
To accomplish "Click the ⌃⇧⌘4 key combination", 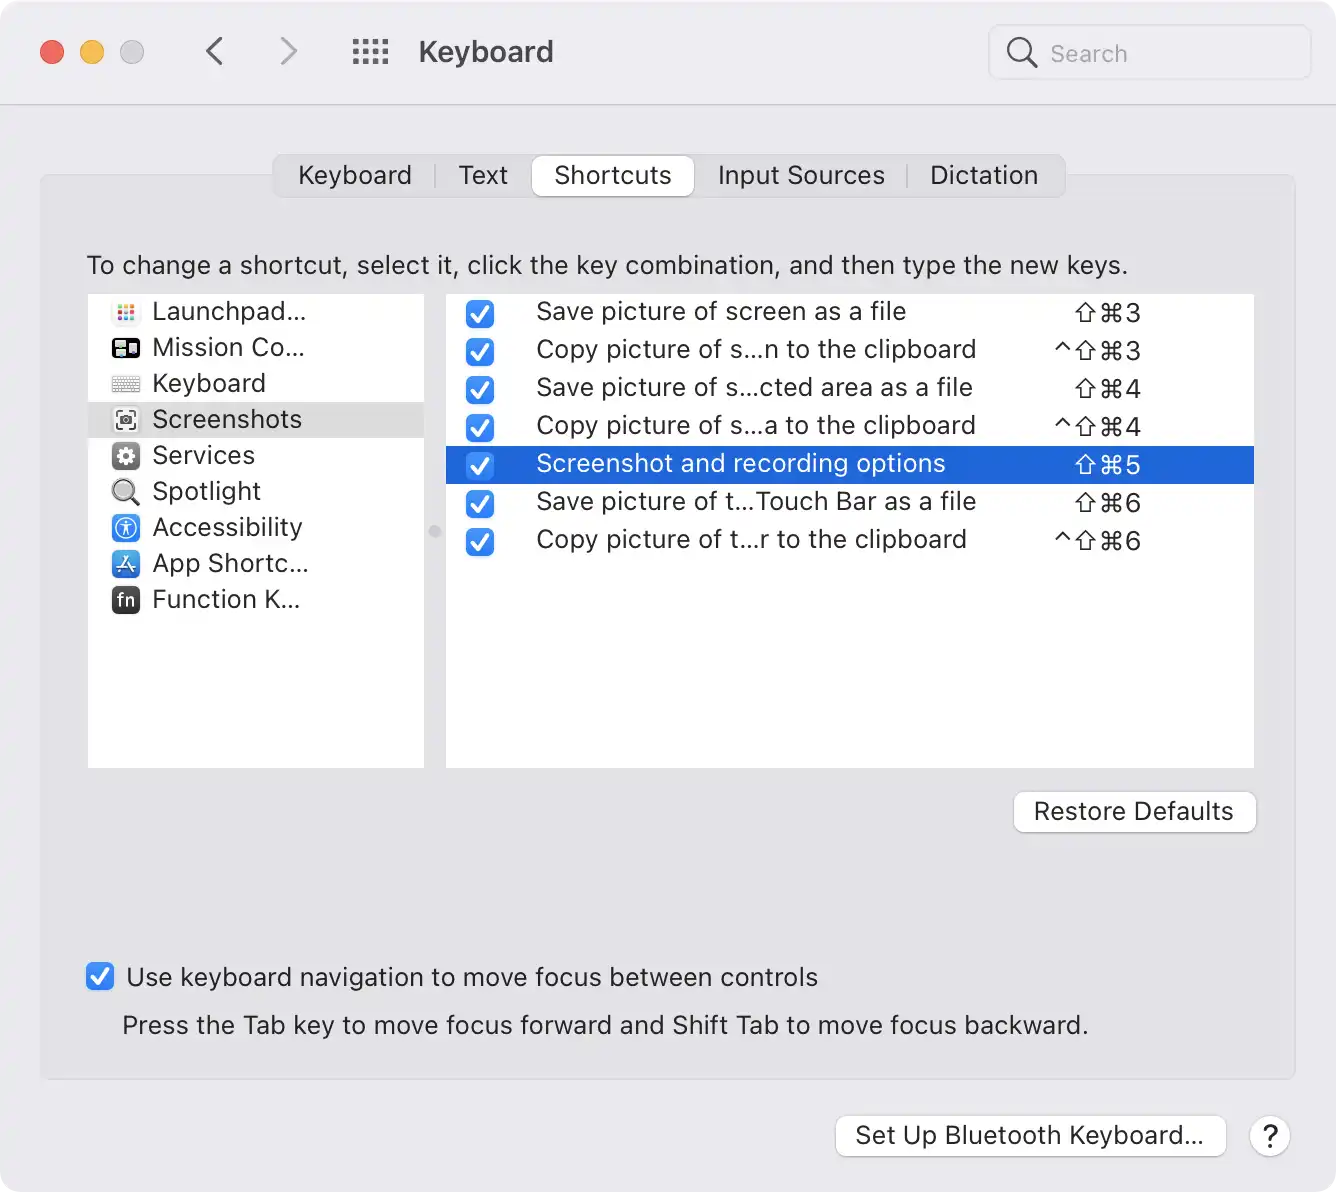I will (x=1098, y=428).
